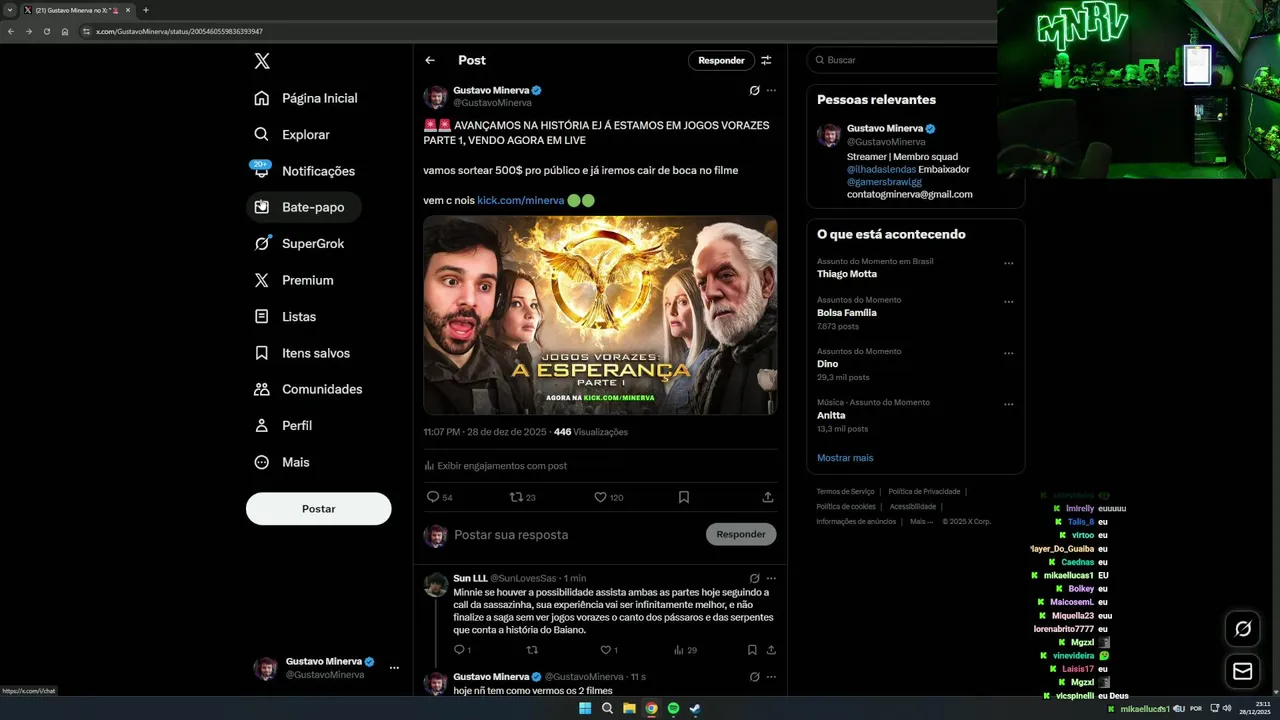Open reply sorting filter icon
This screenshot has width=1280, height=720.
point(766,60)
